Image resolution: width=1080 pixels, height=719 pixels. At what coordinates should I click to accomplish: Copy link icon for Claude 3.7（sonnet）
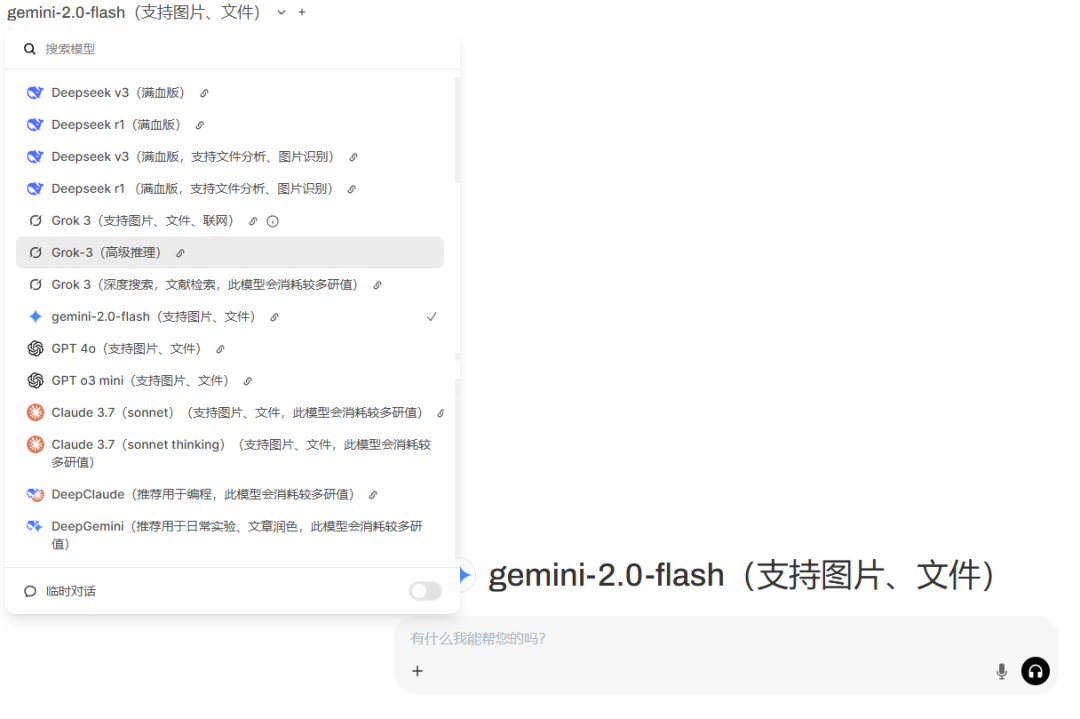click(440, 413)
